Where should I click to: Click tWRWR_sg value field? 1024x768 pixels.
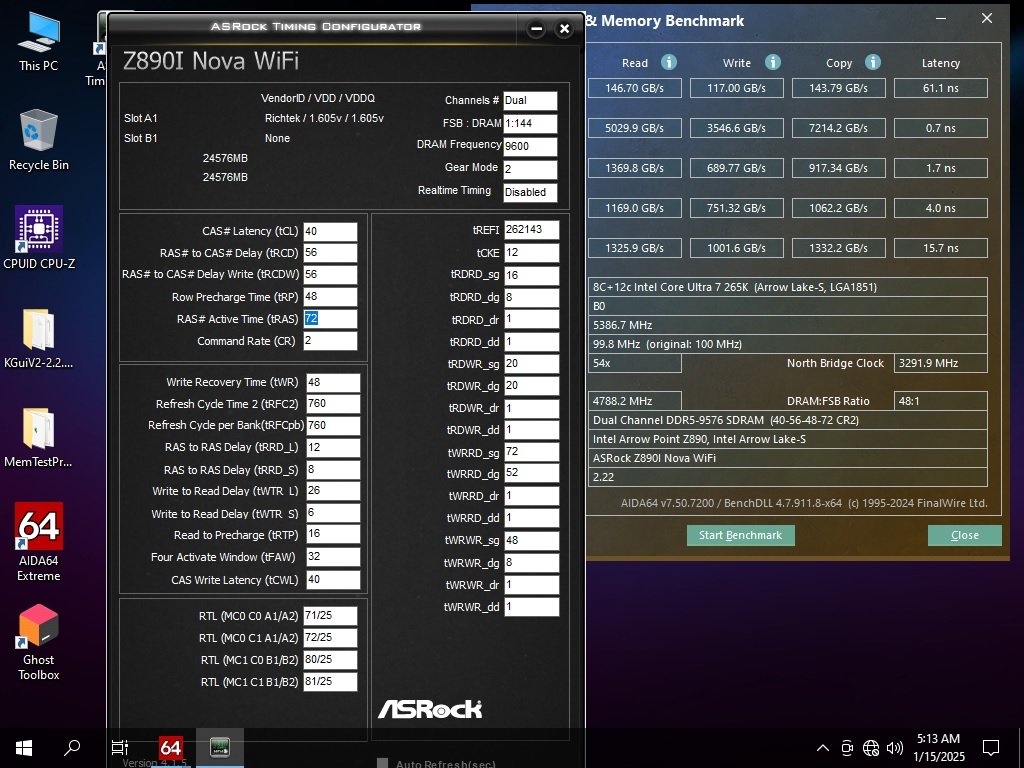click(x=532, y=540)
